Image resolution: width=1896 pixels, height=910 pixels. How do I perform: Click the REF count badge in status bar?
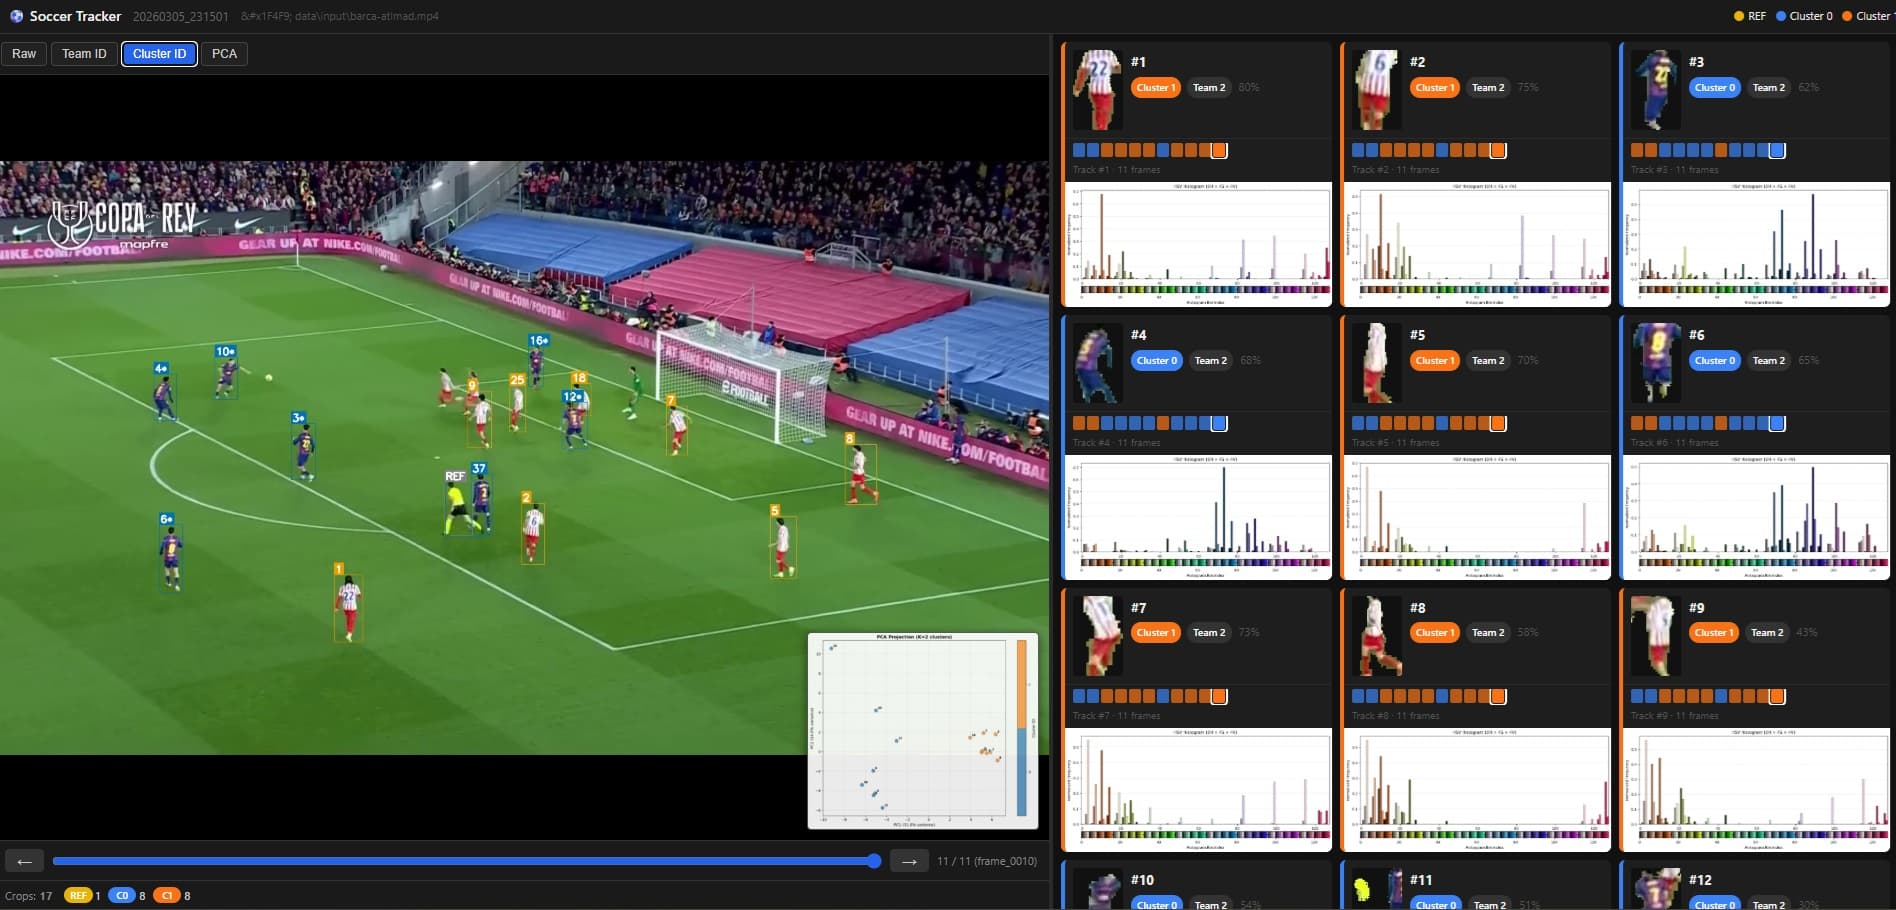coord(78,896)
